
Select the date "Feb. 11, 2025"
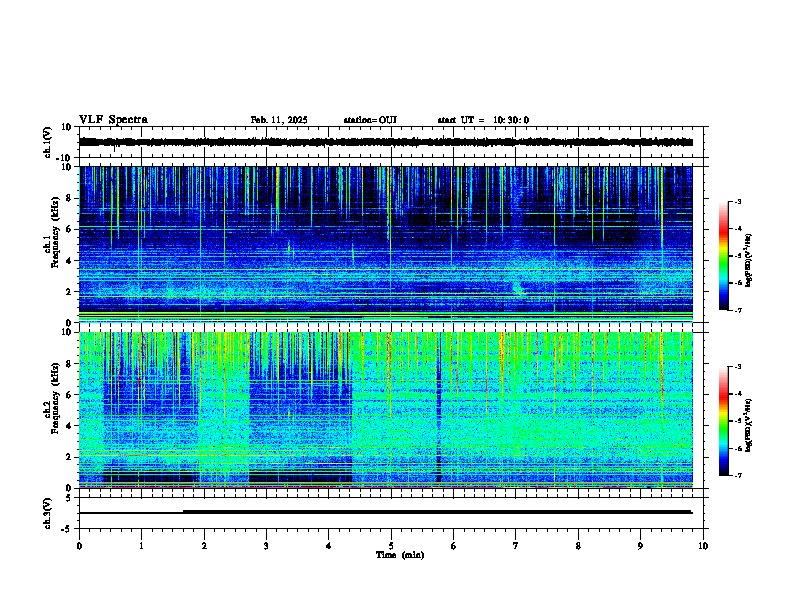coord(279,120)
